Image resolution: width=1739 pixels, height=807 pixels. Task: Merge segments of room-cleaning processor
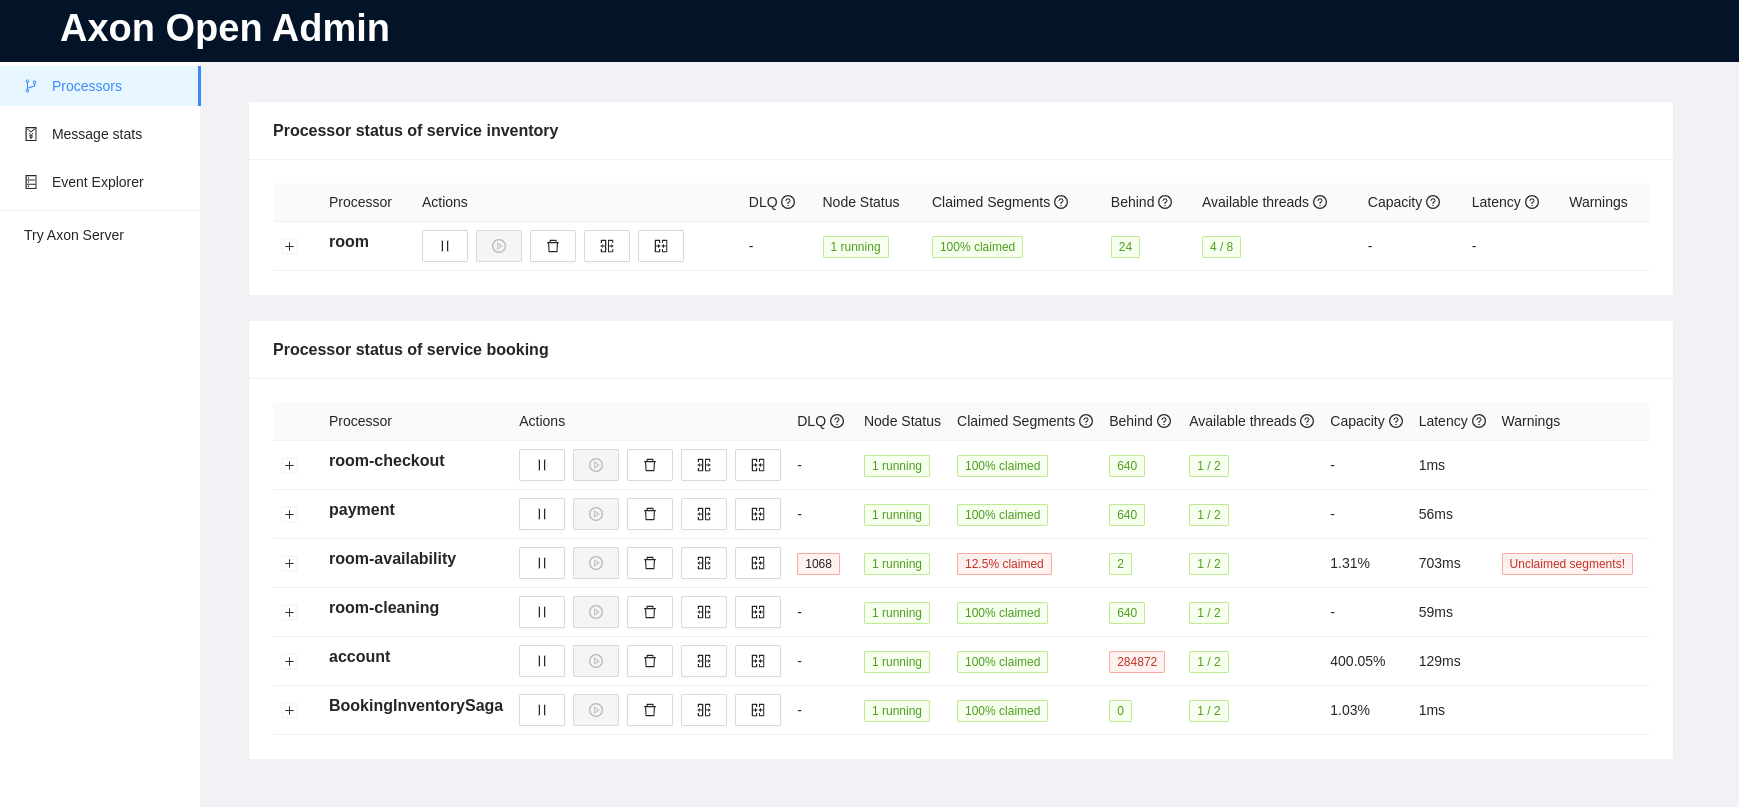pyautogui.click(x=758, y=612)
